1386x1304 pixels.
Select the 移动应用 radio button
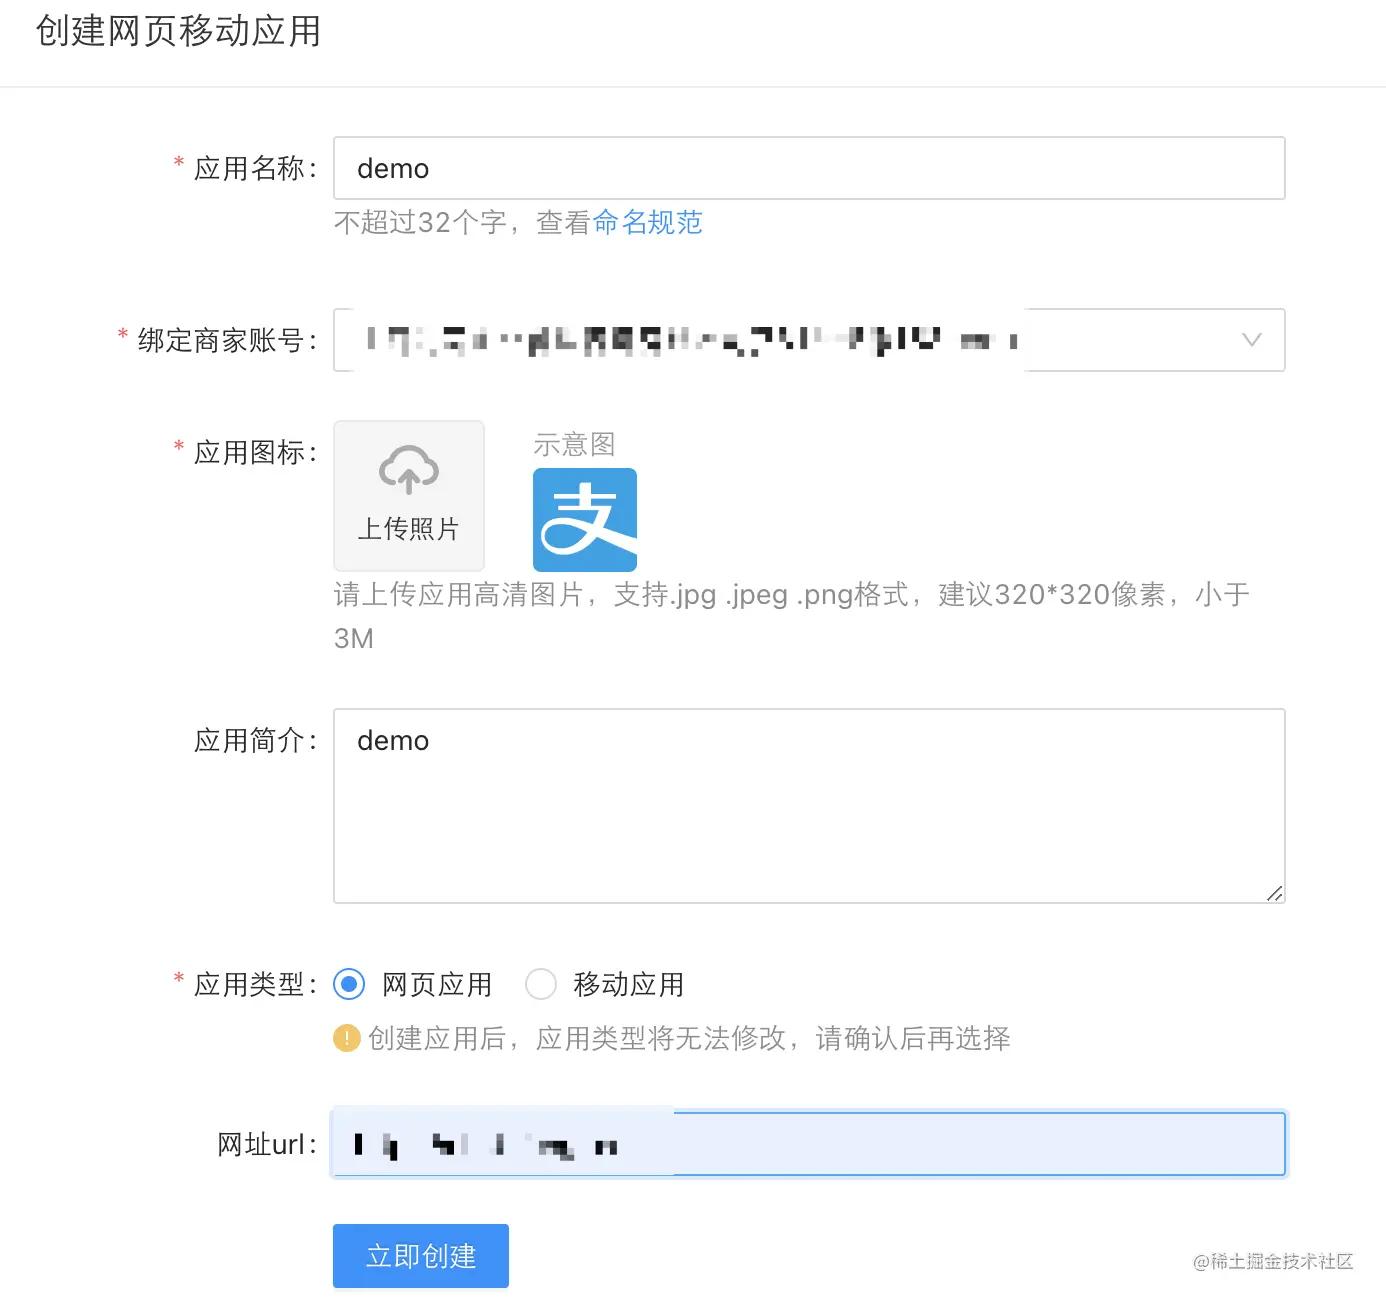click(541, 984)
